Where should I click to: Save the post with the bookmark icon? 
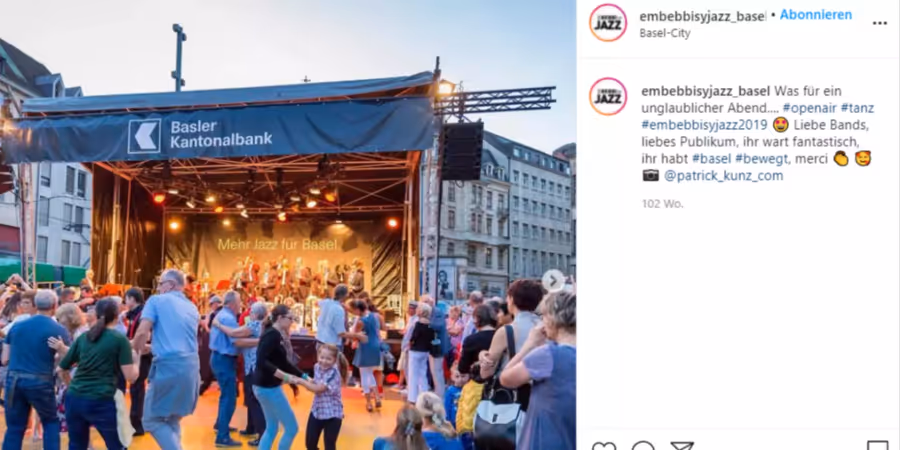coord(878,445)
